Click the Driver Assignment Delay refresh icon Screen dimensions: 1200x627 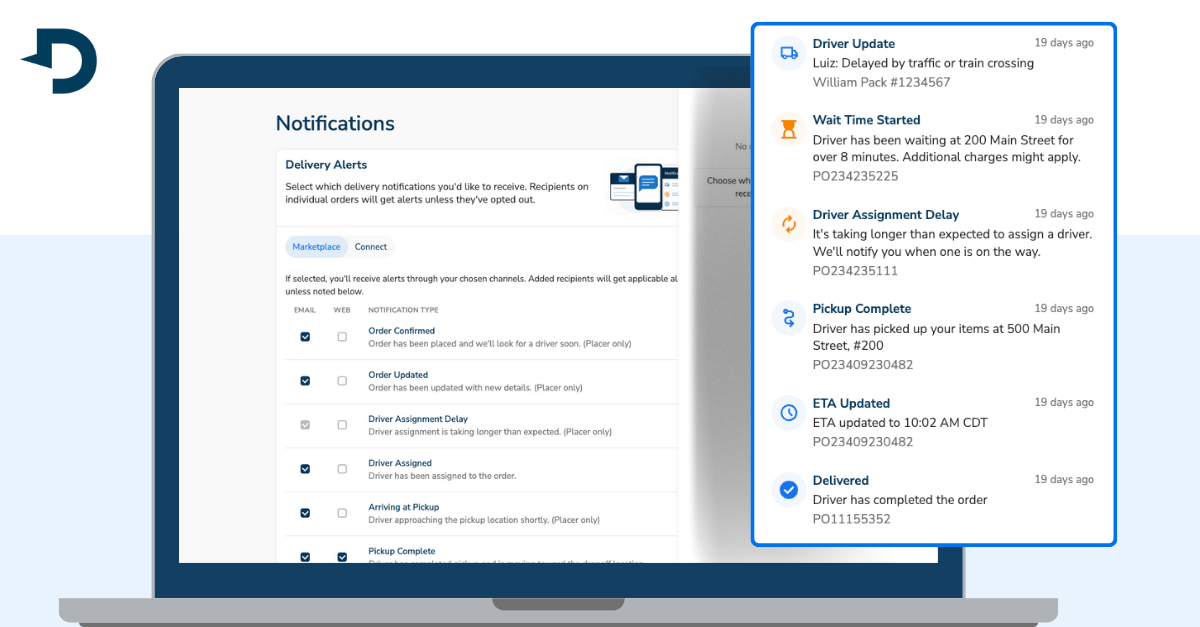[x=789, y=224]
